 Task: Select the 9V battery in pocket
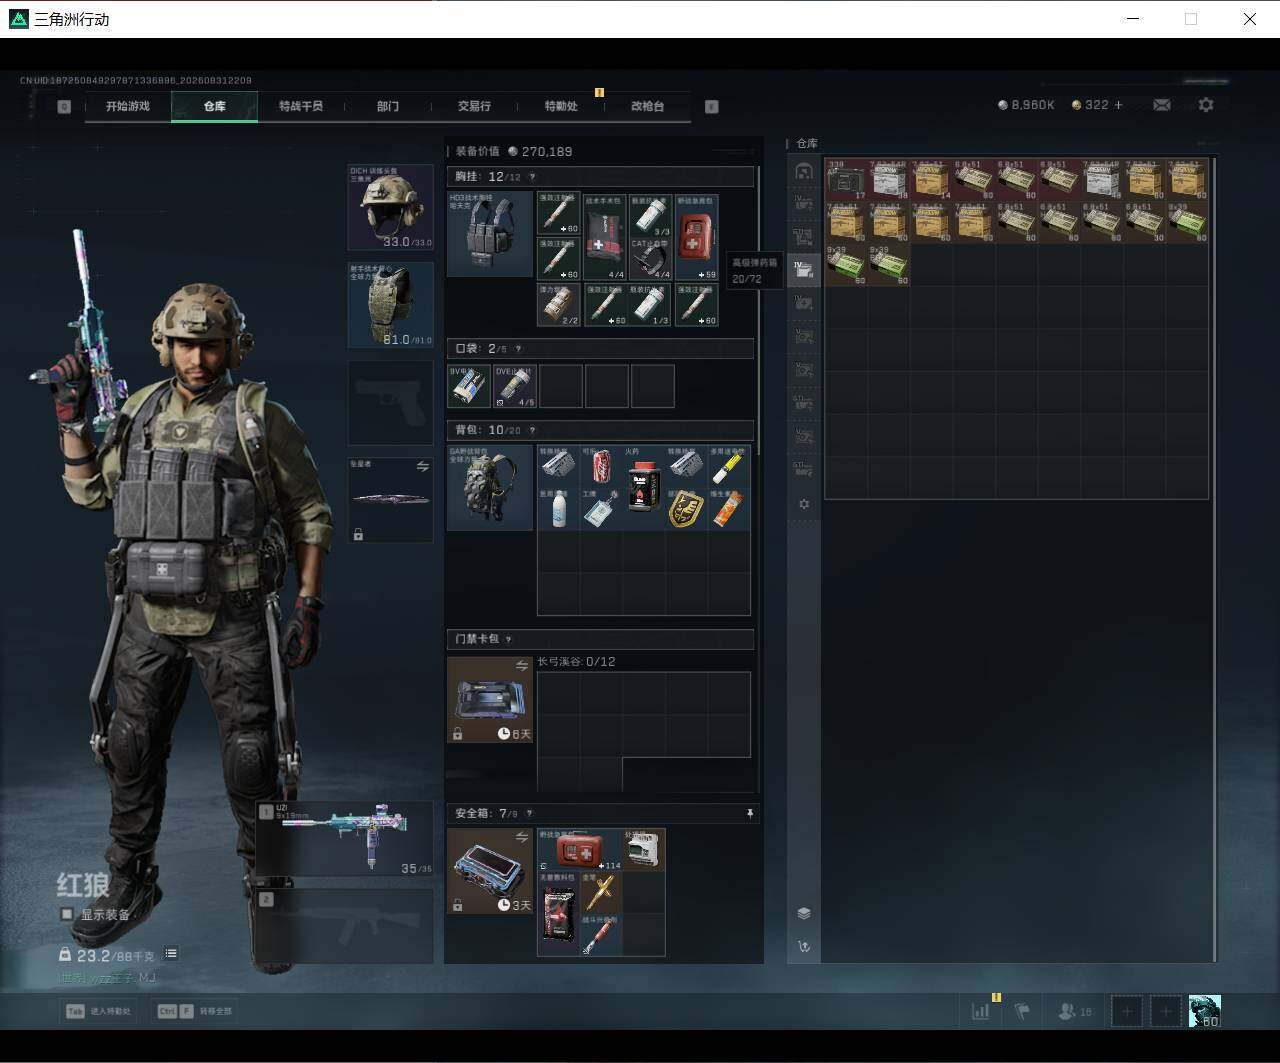(469, 386)
